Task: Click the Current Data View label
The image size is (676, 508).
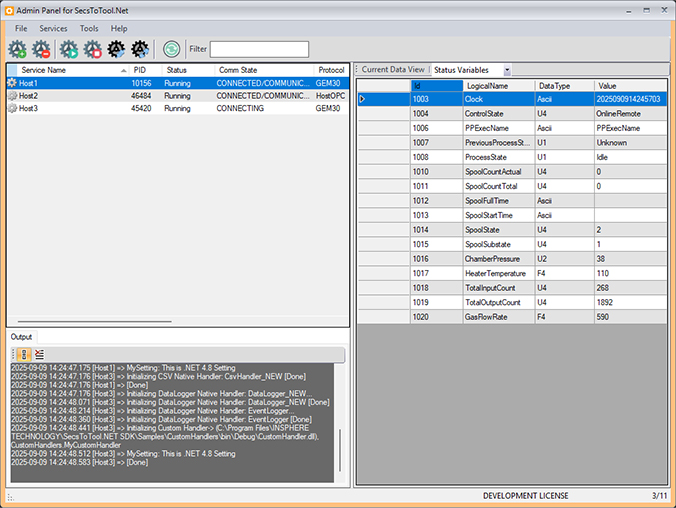Action: (x=393, y=69)
